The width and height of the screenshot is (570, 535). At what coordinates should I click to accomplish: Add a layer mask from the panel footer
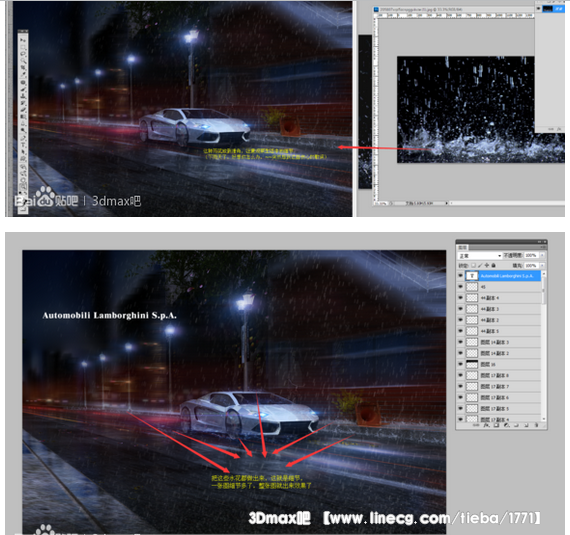496,425
